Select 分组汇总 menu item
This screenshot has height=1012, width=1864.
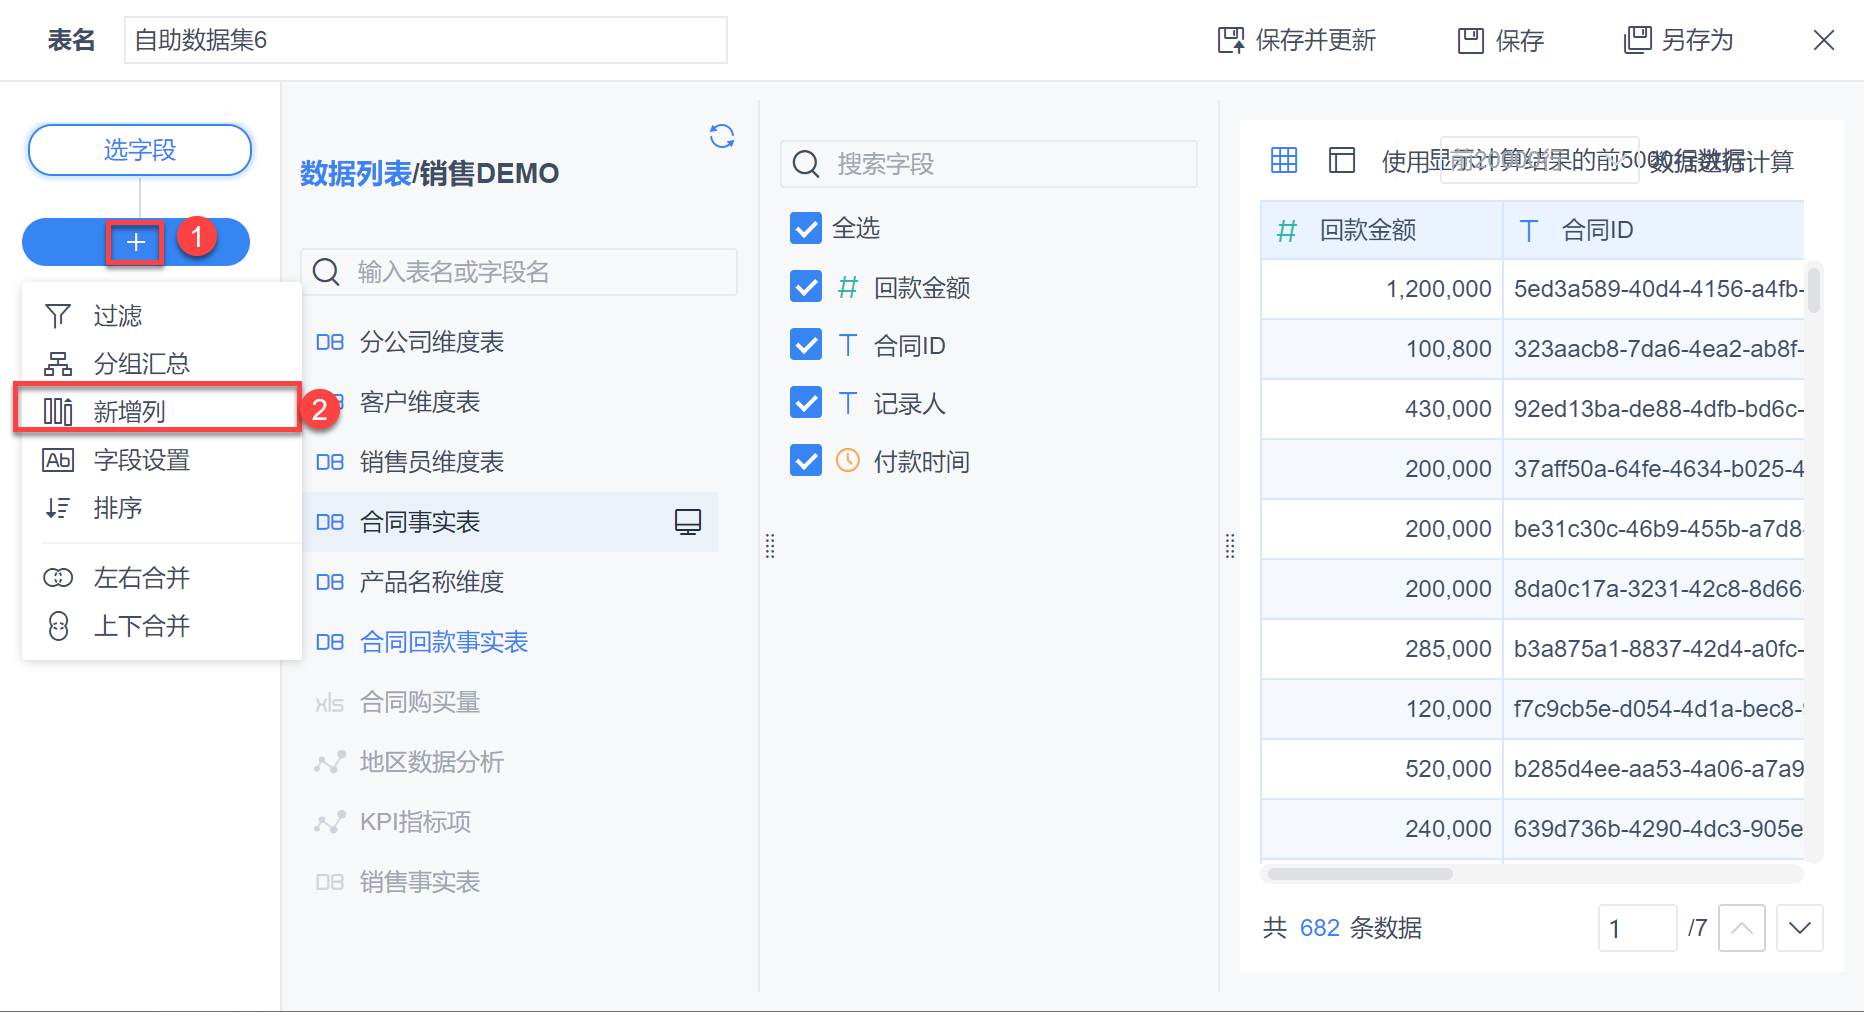pos(141,363)
